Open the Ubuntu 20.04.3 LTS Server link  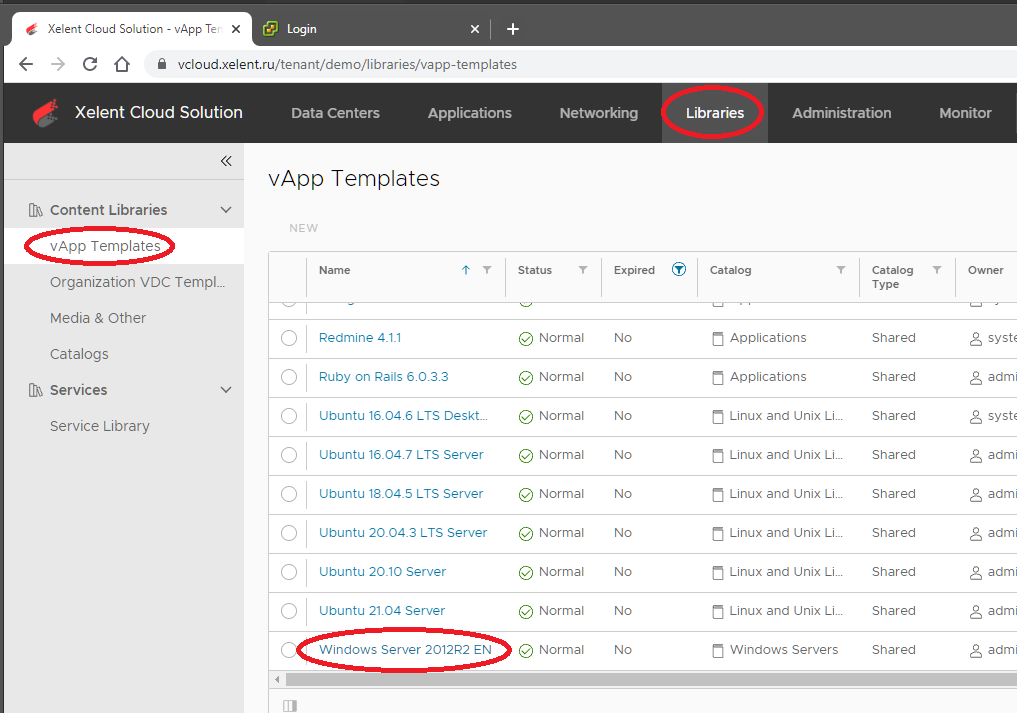403,533
